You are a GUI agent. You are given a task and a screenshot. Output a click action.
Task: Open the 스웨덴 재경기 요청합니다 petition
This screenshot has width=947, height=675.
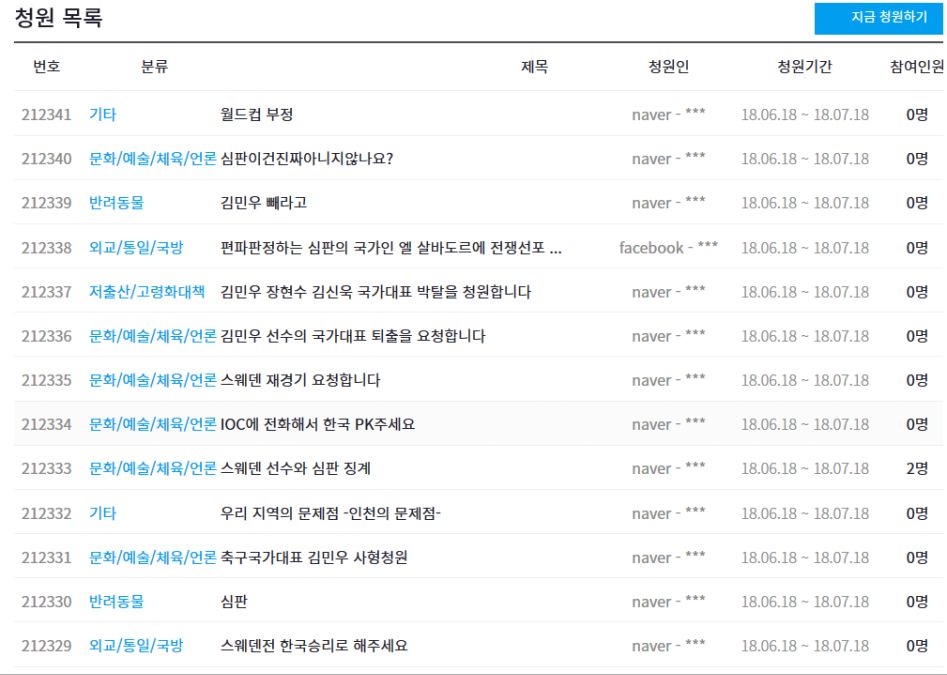(300, 380)
